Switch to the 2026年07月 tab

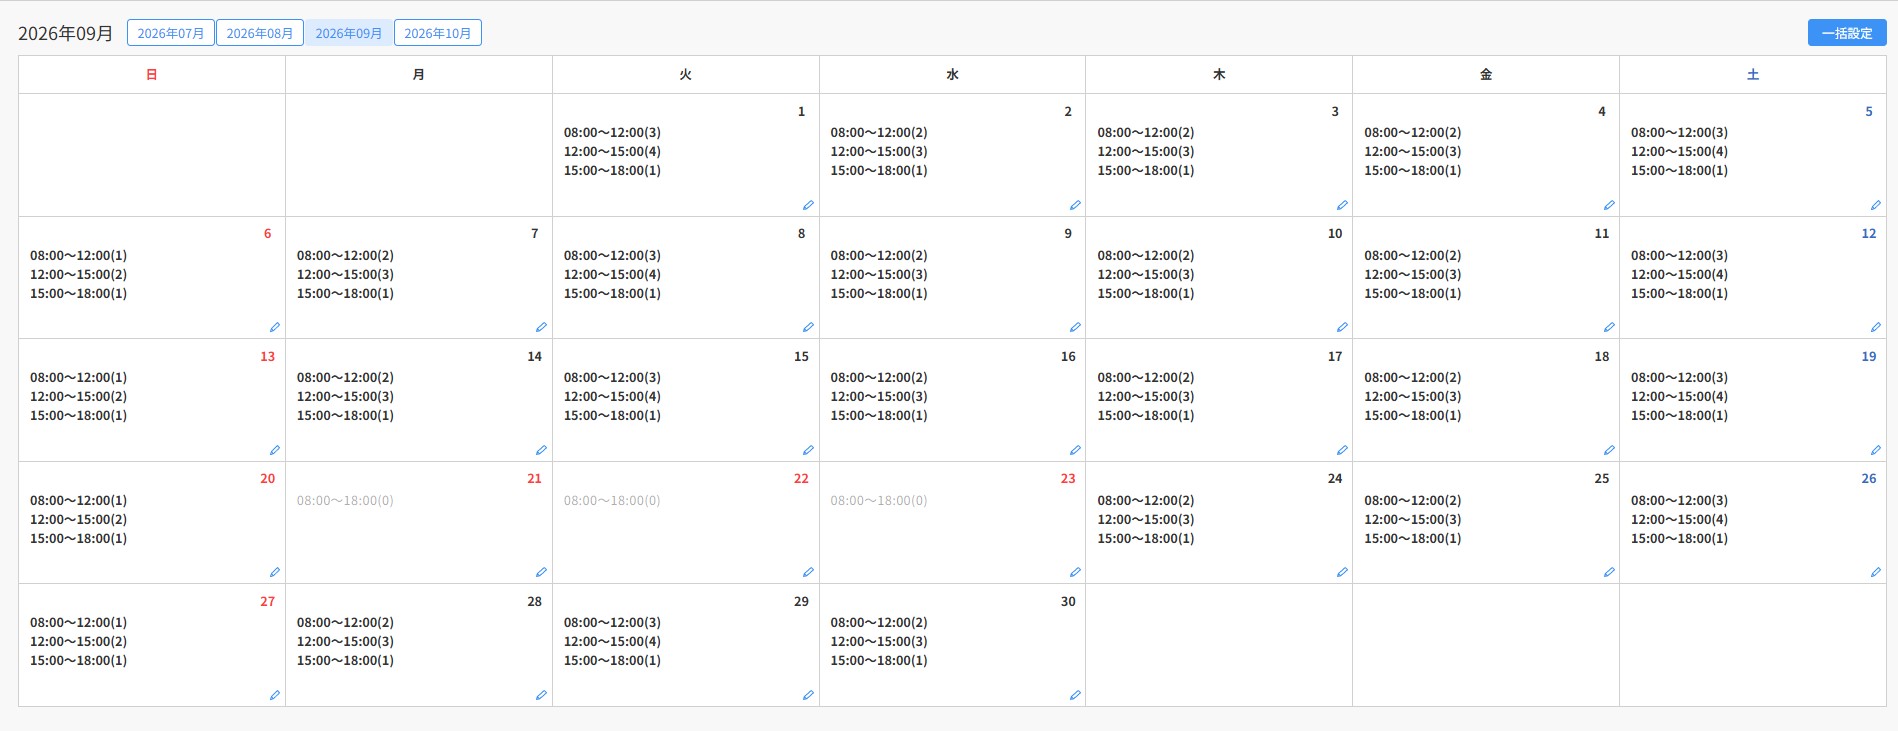(x=171, y=33)
